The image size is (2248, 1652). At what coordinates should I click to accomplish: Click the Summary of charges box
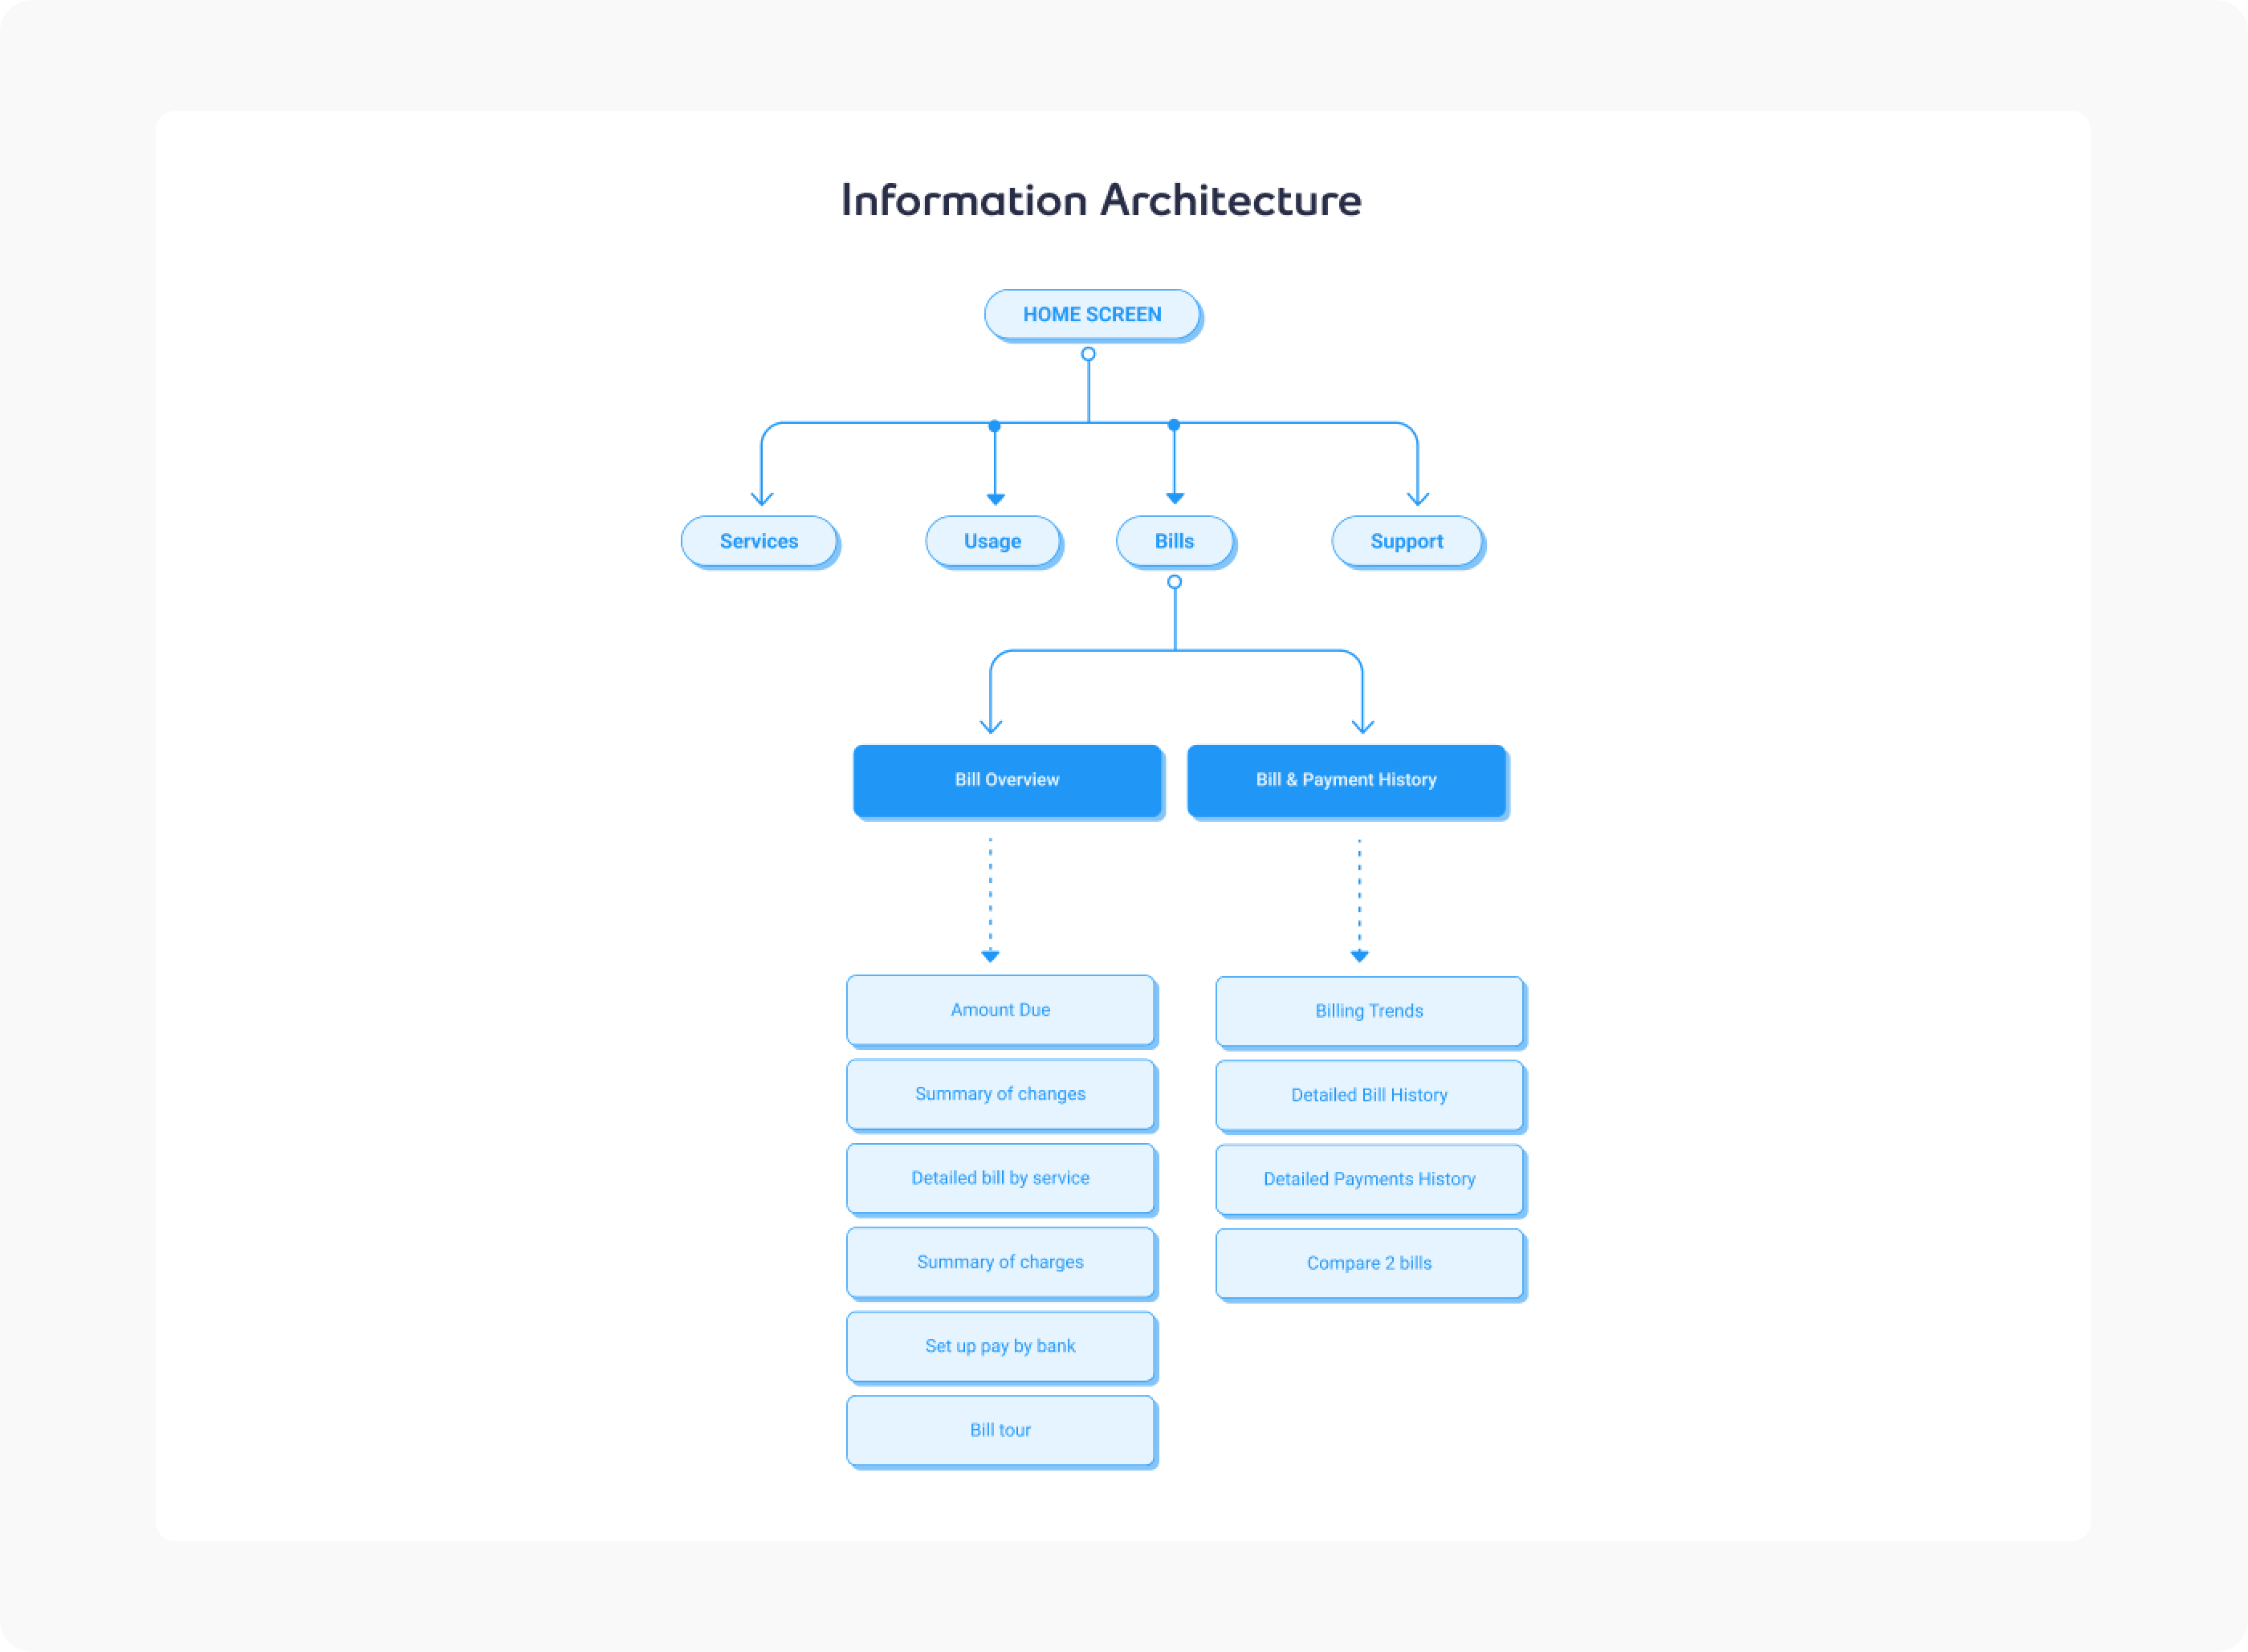point(1000,1262)
